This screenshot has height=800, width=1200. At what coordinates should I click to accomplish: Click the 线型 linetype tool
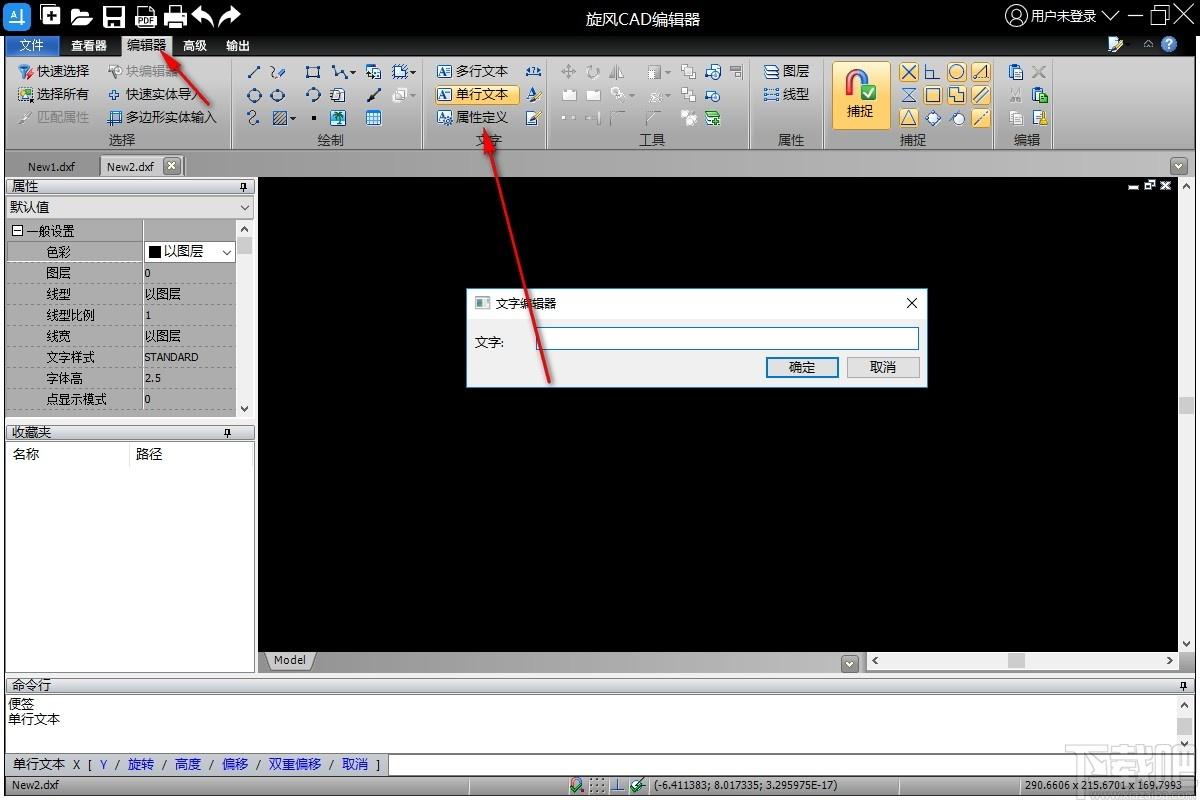pos(786,94)
